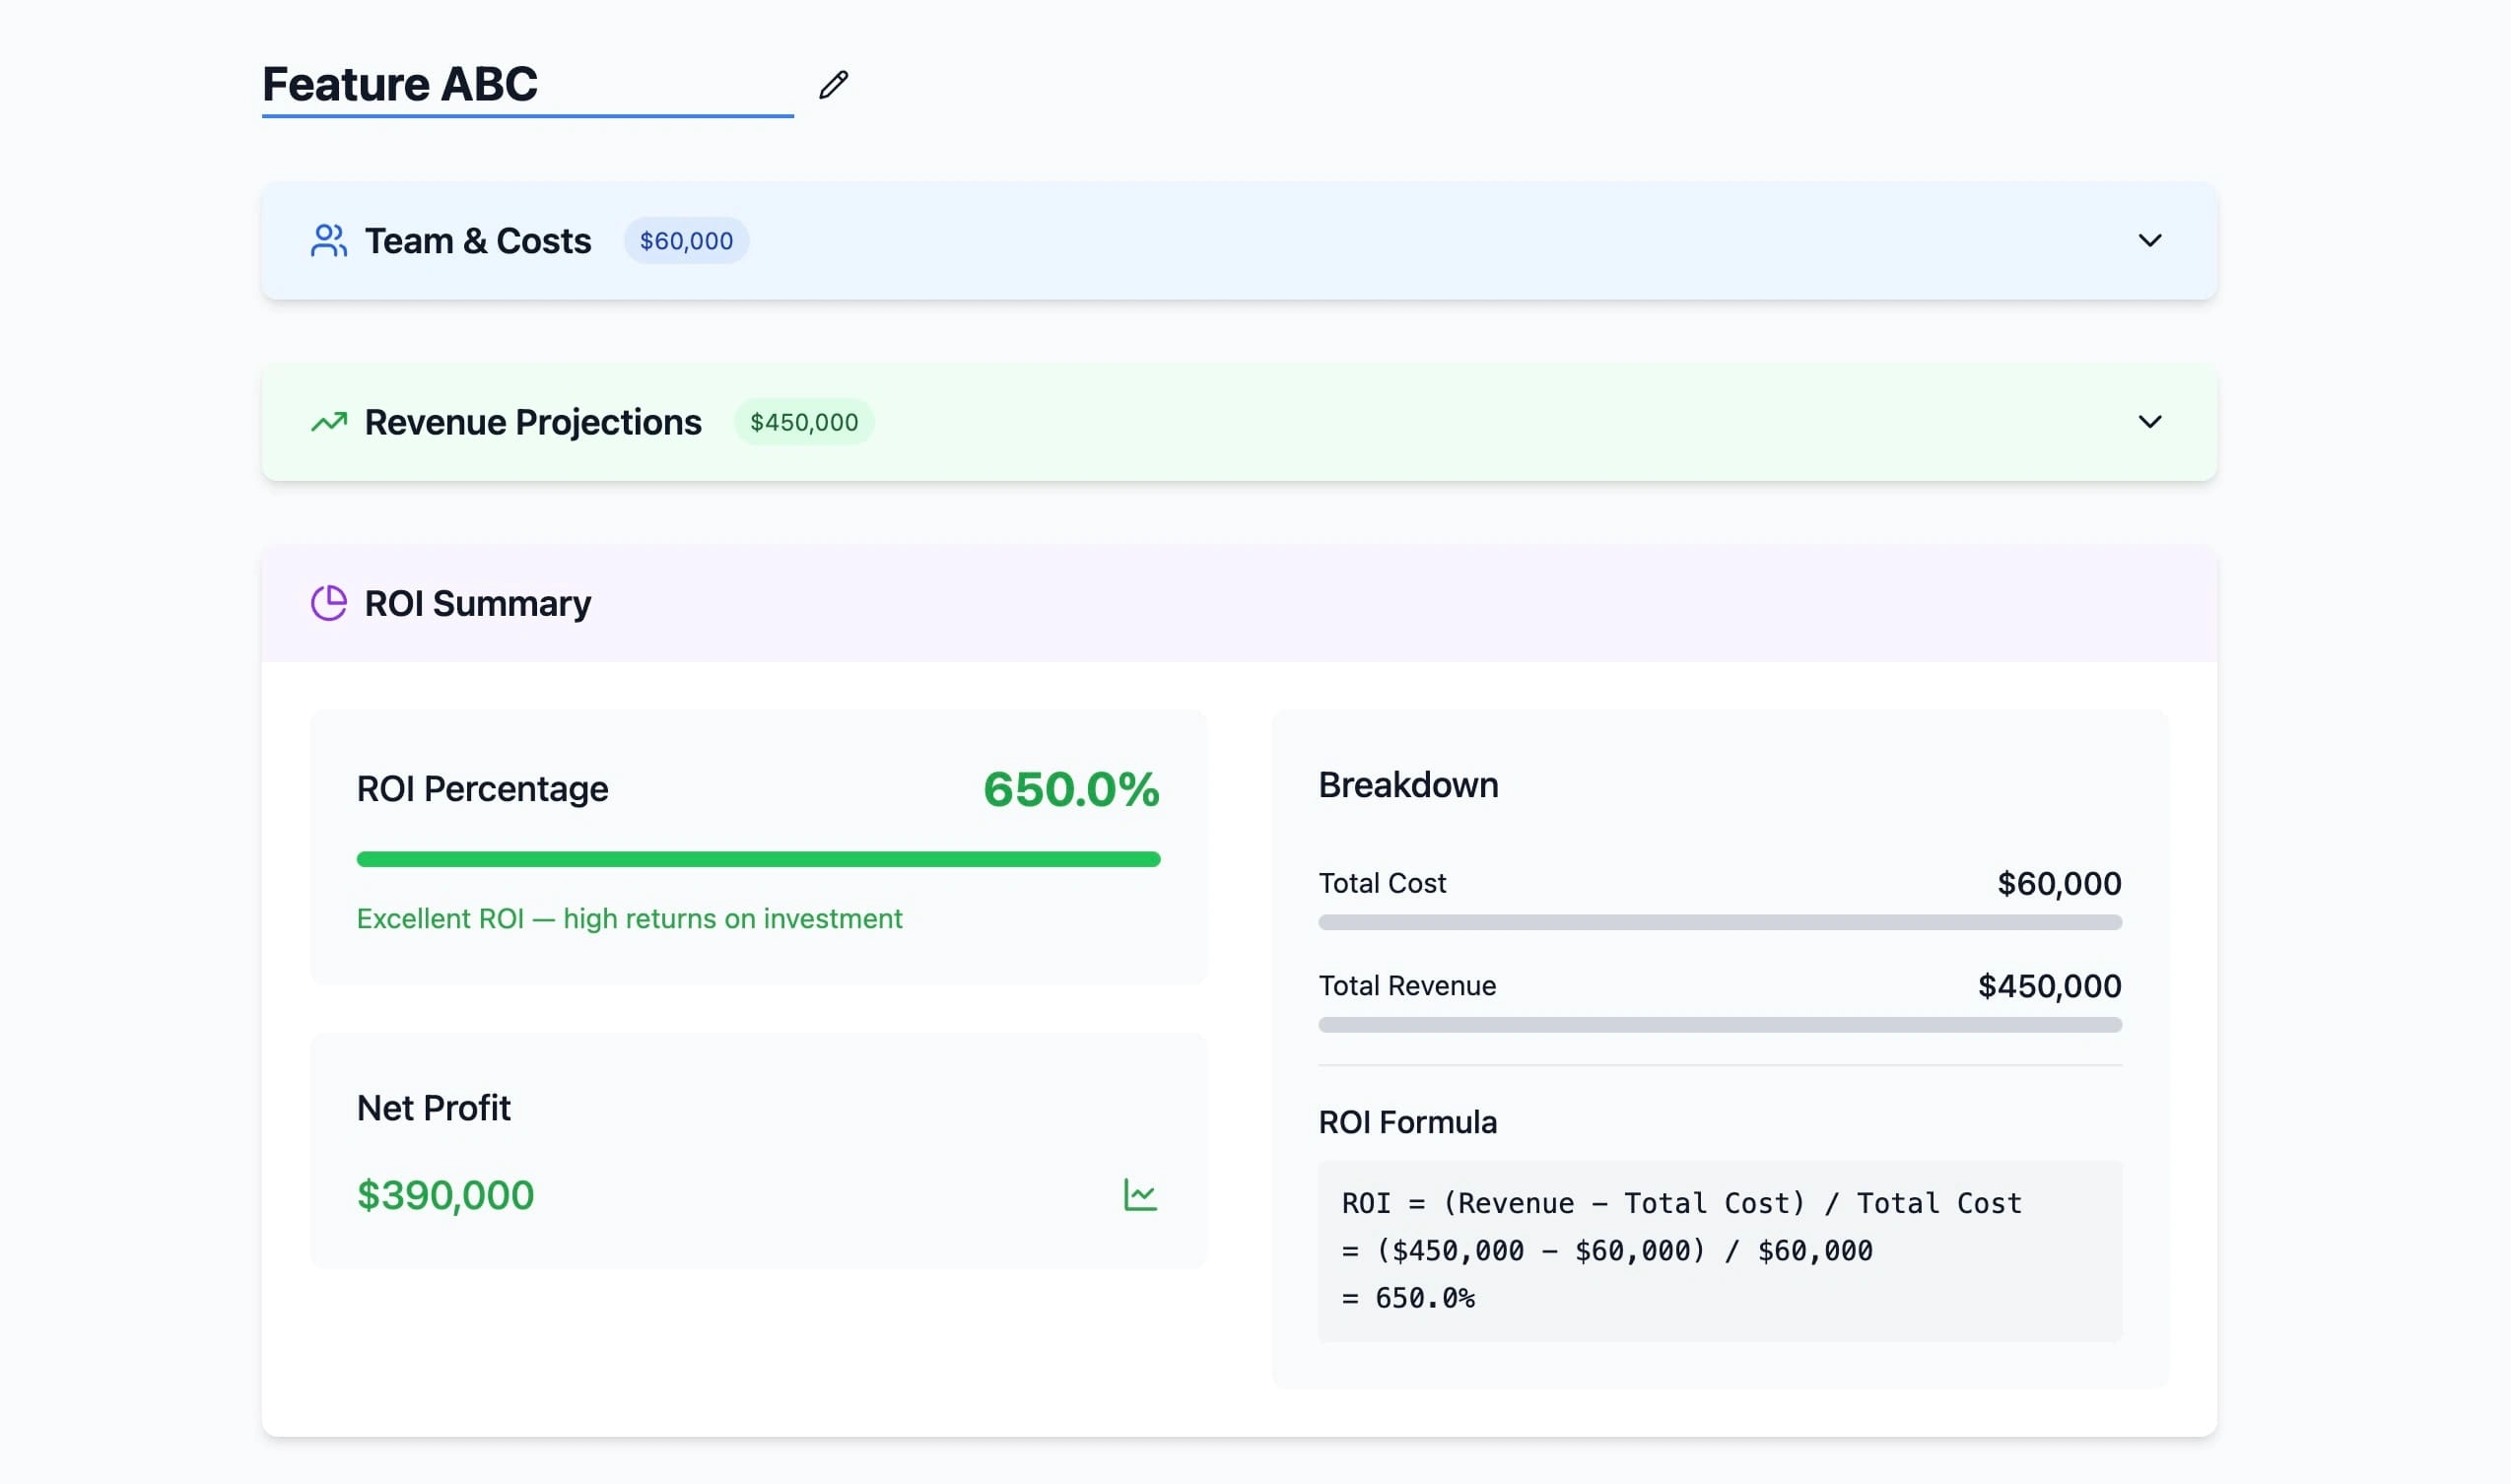
Task: Click the gray Total Cost bar
Action: (x=1719, y=922)
